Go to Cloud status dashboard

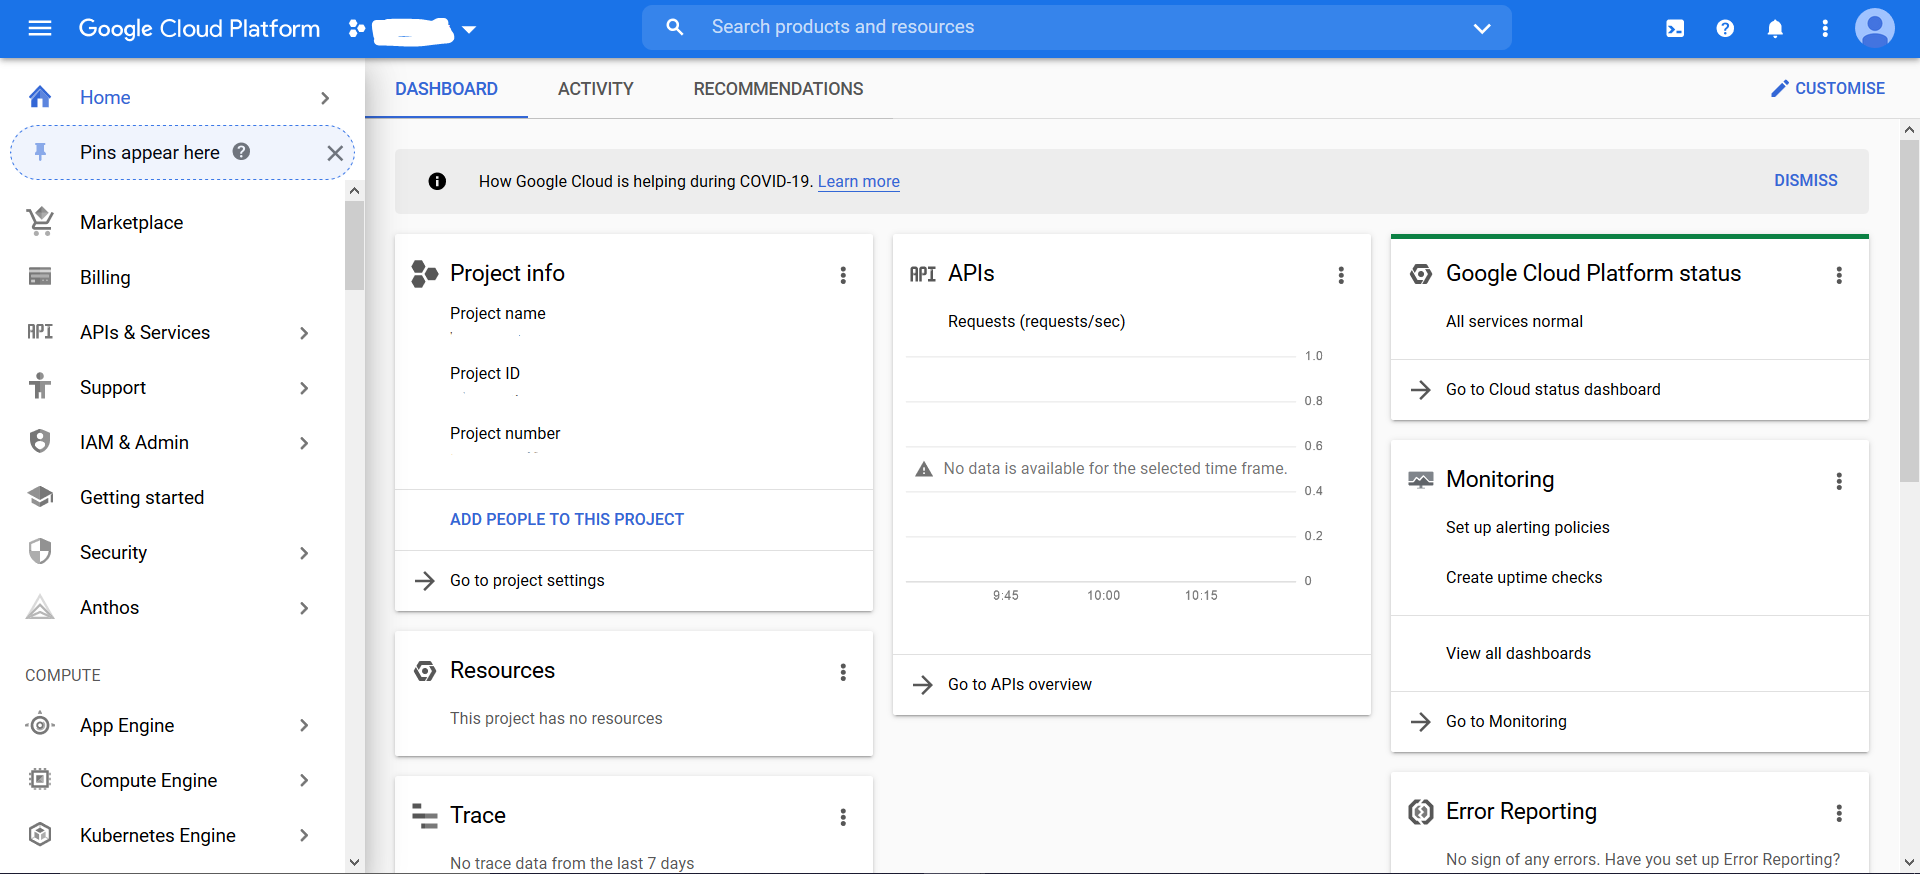click(x=1553, y=389)
